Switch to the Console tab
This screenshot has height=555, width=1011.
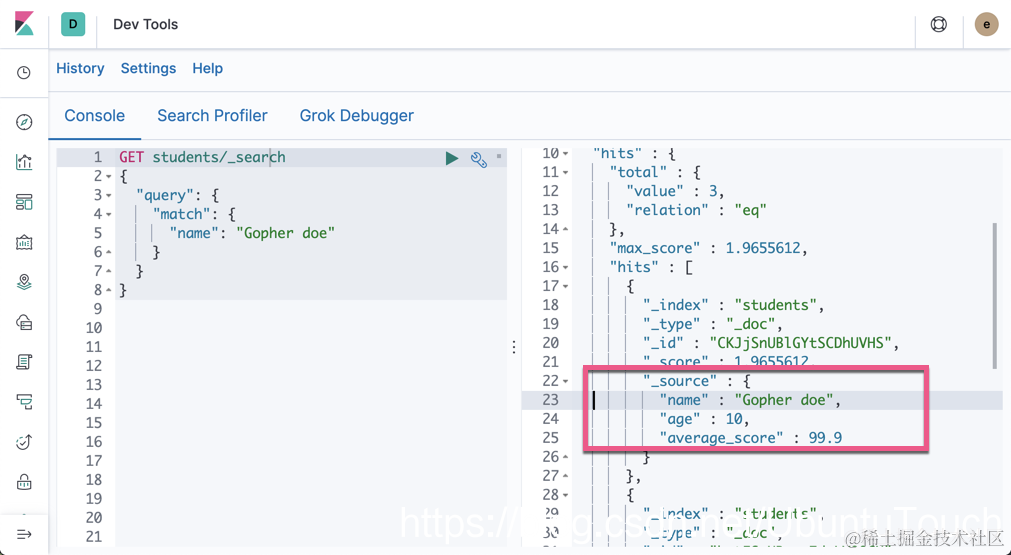(95, 115)
